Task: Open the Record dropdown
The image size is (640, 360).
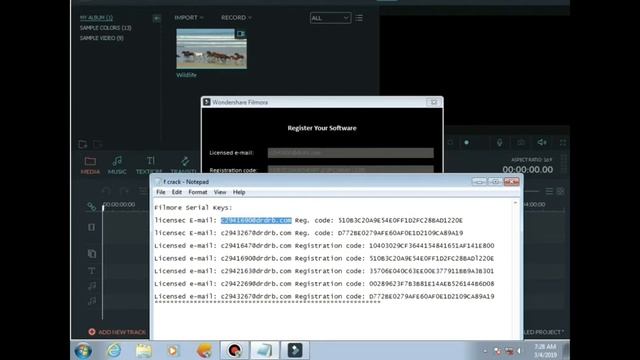Action: (x=236, y=18)
